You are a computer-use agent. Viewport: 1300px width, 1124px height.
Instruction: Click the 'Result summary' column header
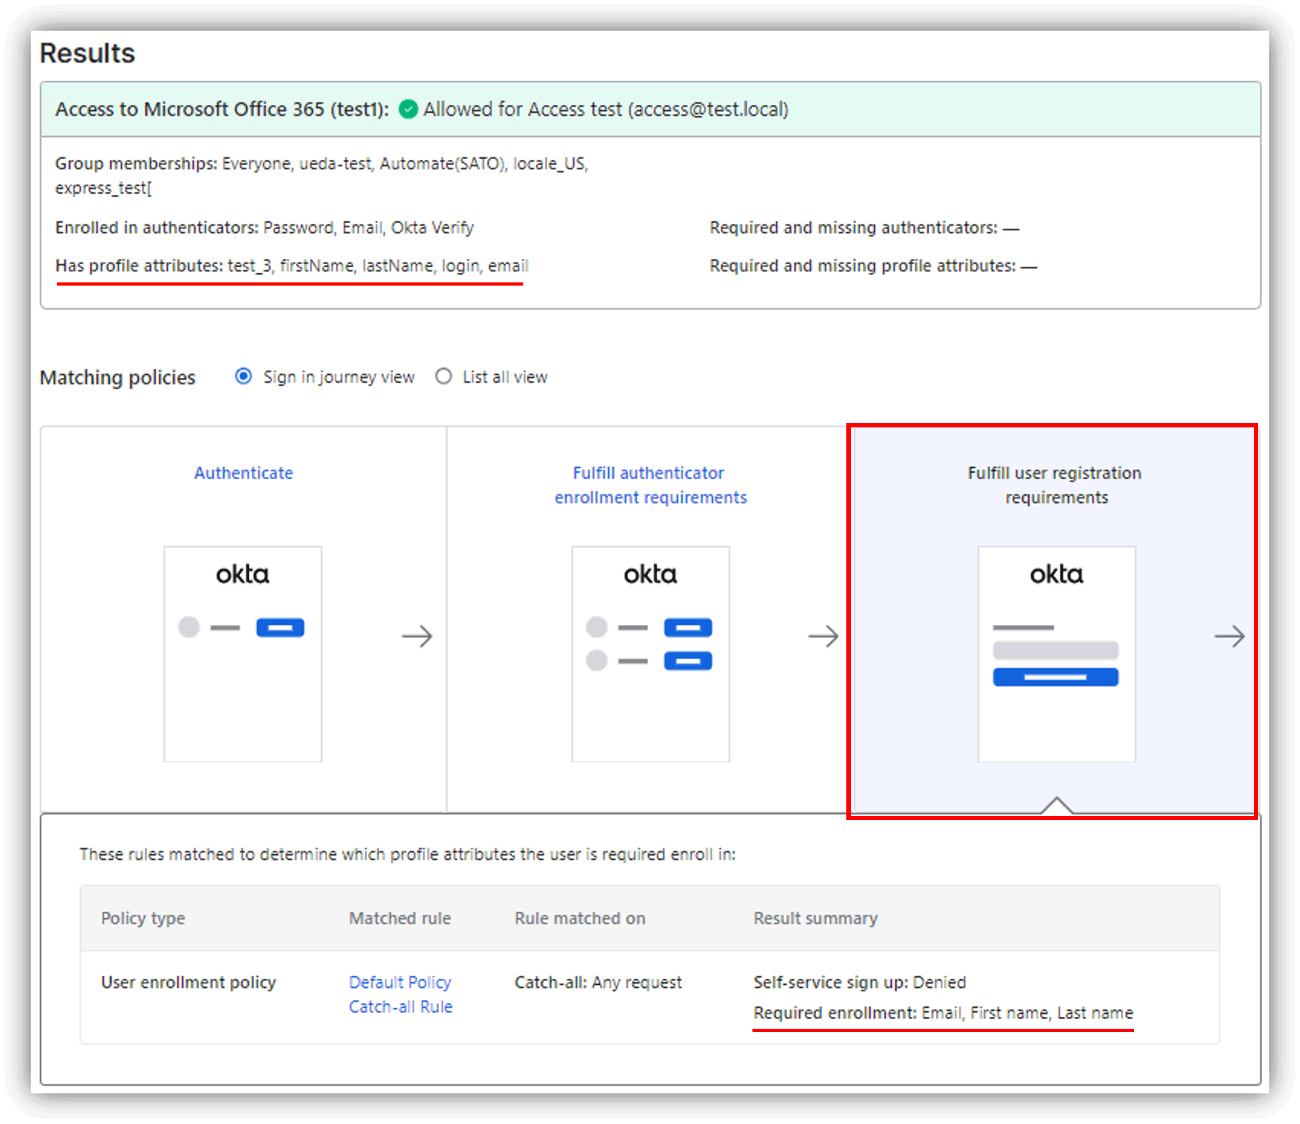(x=816, y=918)
